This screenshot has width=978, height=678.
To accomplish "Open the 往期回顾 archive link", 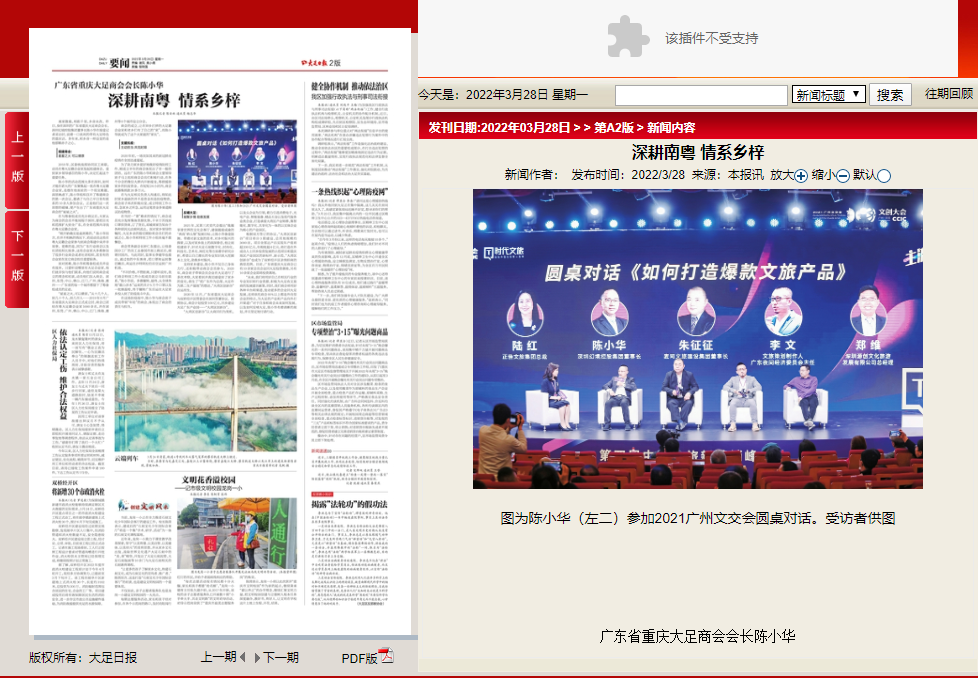I will 949,94.
